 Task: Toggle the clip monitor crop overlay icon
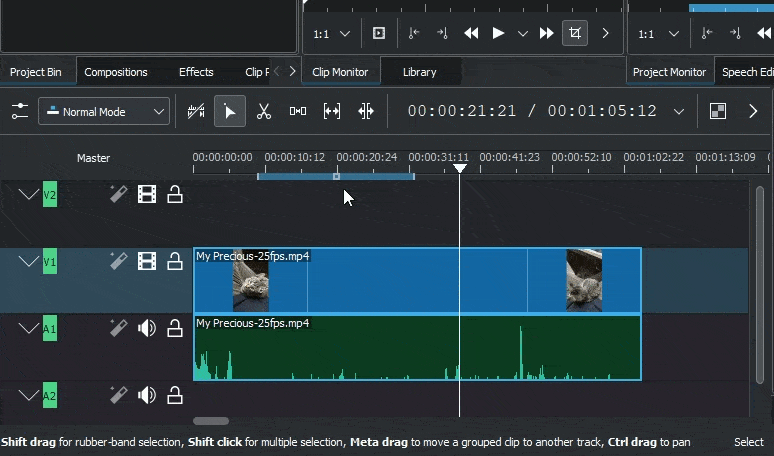pyautogui.click(x=575, y=33)
